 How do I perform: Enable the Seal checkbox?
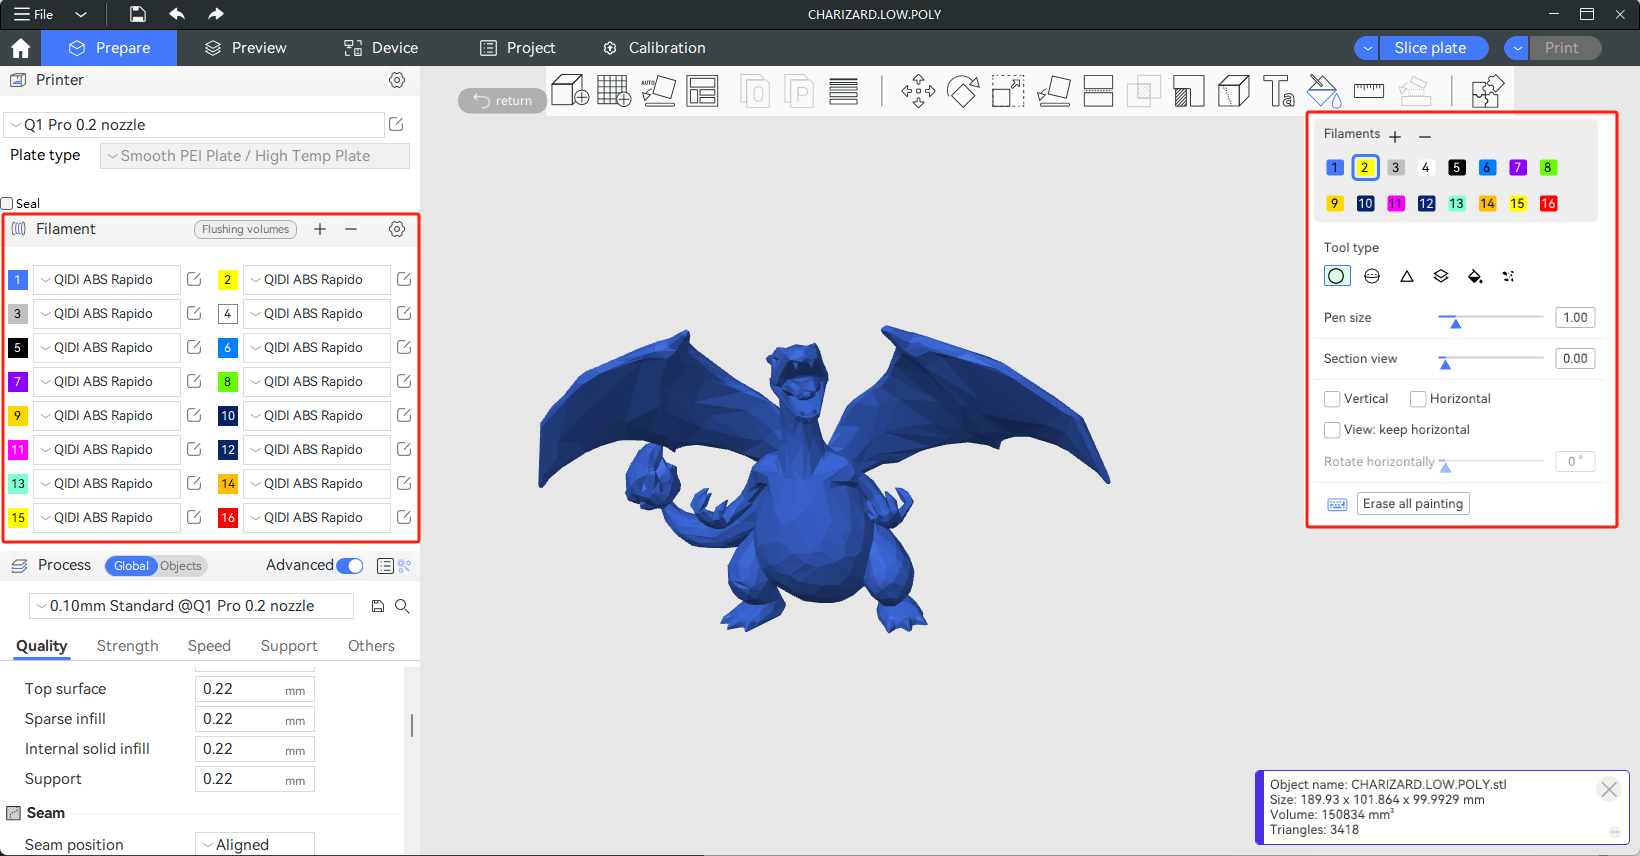pos(7,204)
